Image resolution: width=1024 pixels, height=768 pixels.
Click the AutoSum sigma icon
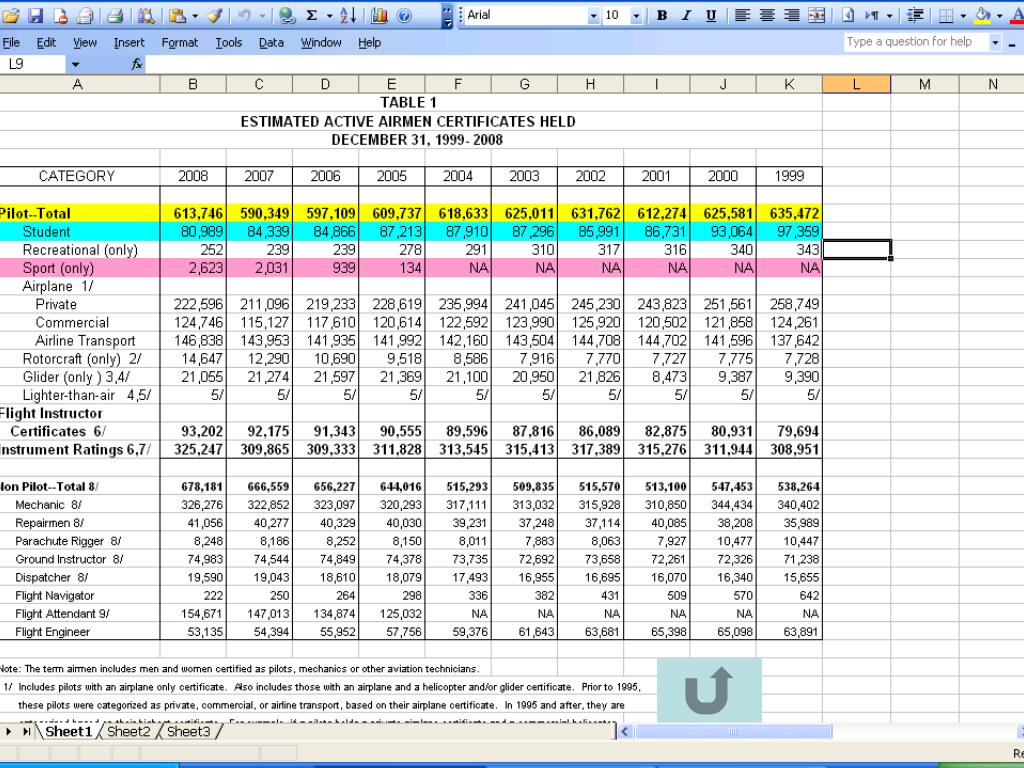click(312, 15)
